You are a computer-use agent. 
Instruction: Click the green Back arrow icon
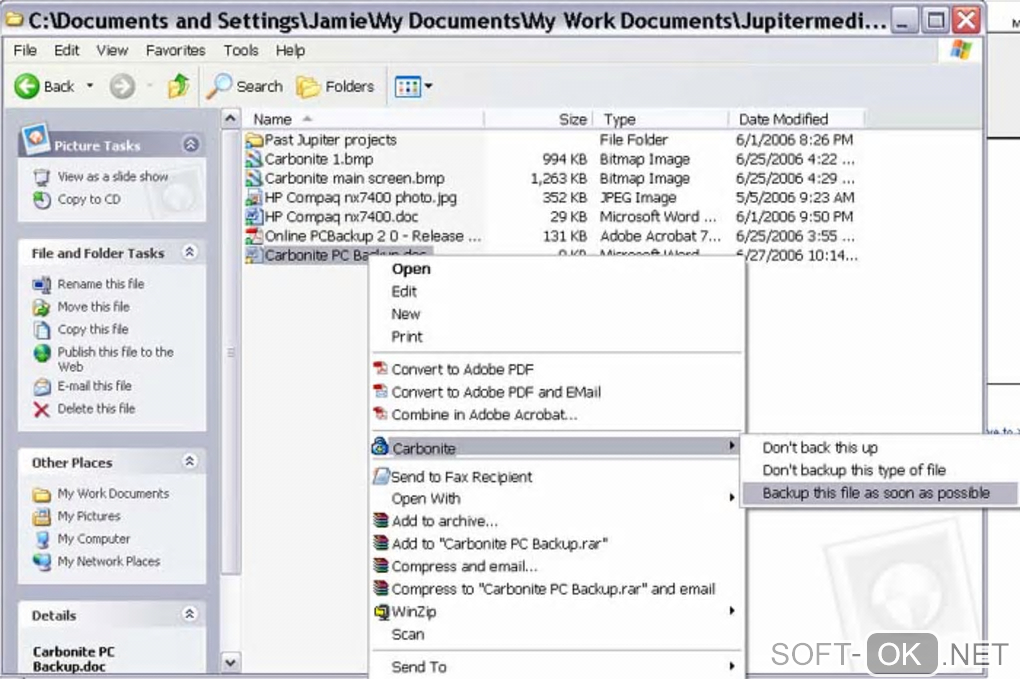pyautogui.click(x=27, y=86)
